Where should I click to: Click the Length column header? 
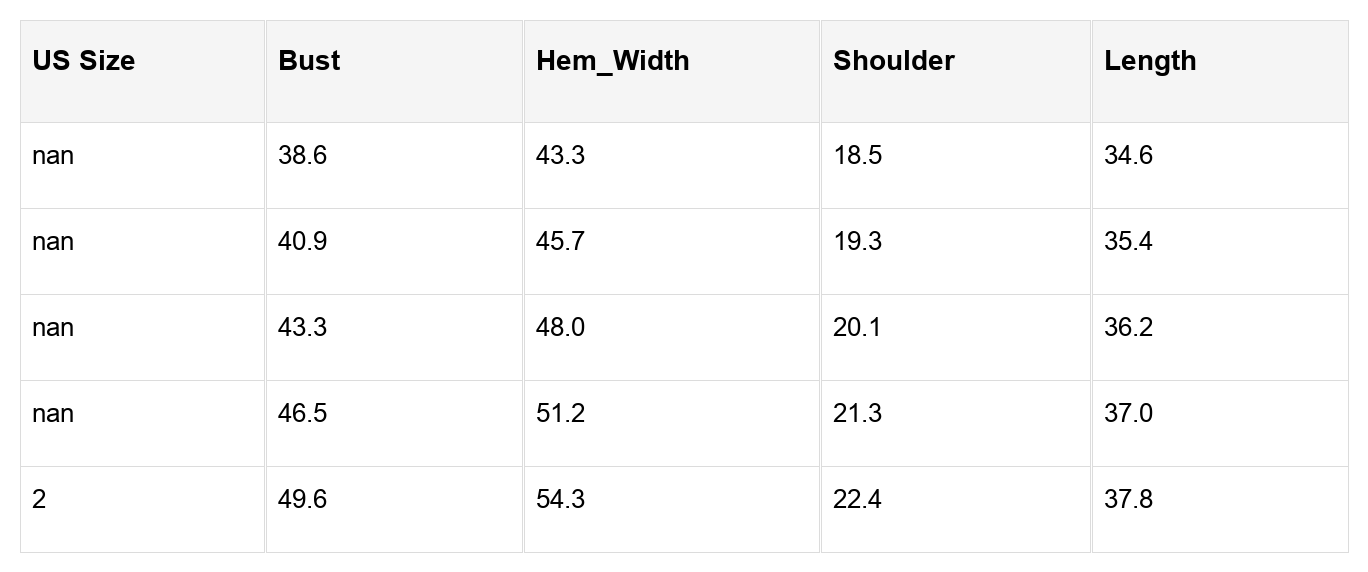tap(1150, 61)
